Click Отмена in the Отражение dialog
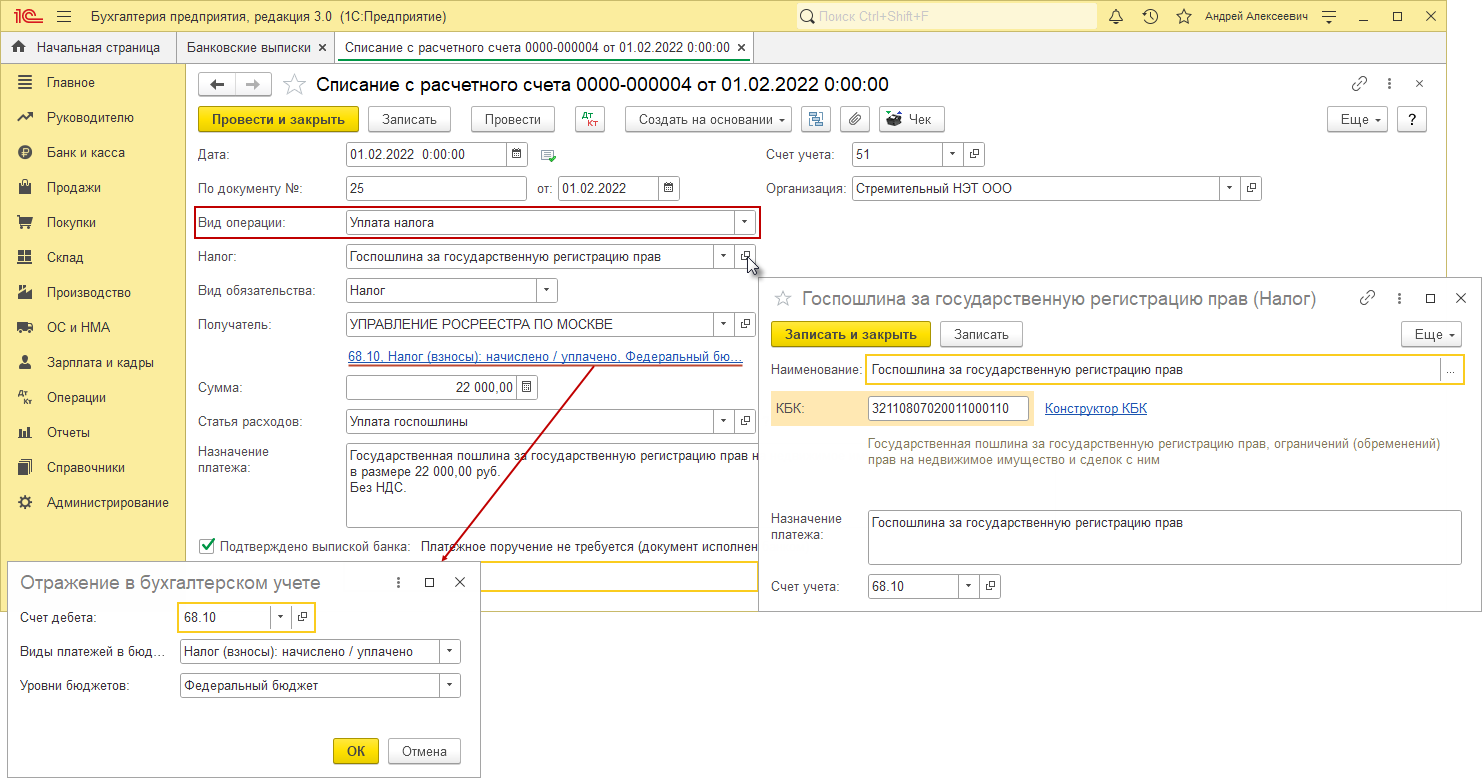Viewport: 1483px width, 779px height. tap(425, 751)
